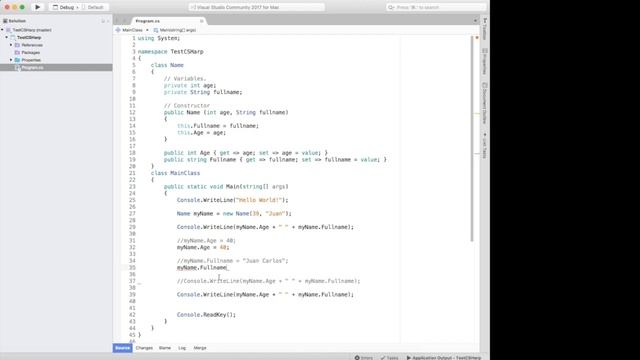Open the Application Output pad
640x360 pixels.
tap(444, 358)
